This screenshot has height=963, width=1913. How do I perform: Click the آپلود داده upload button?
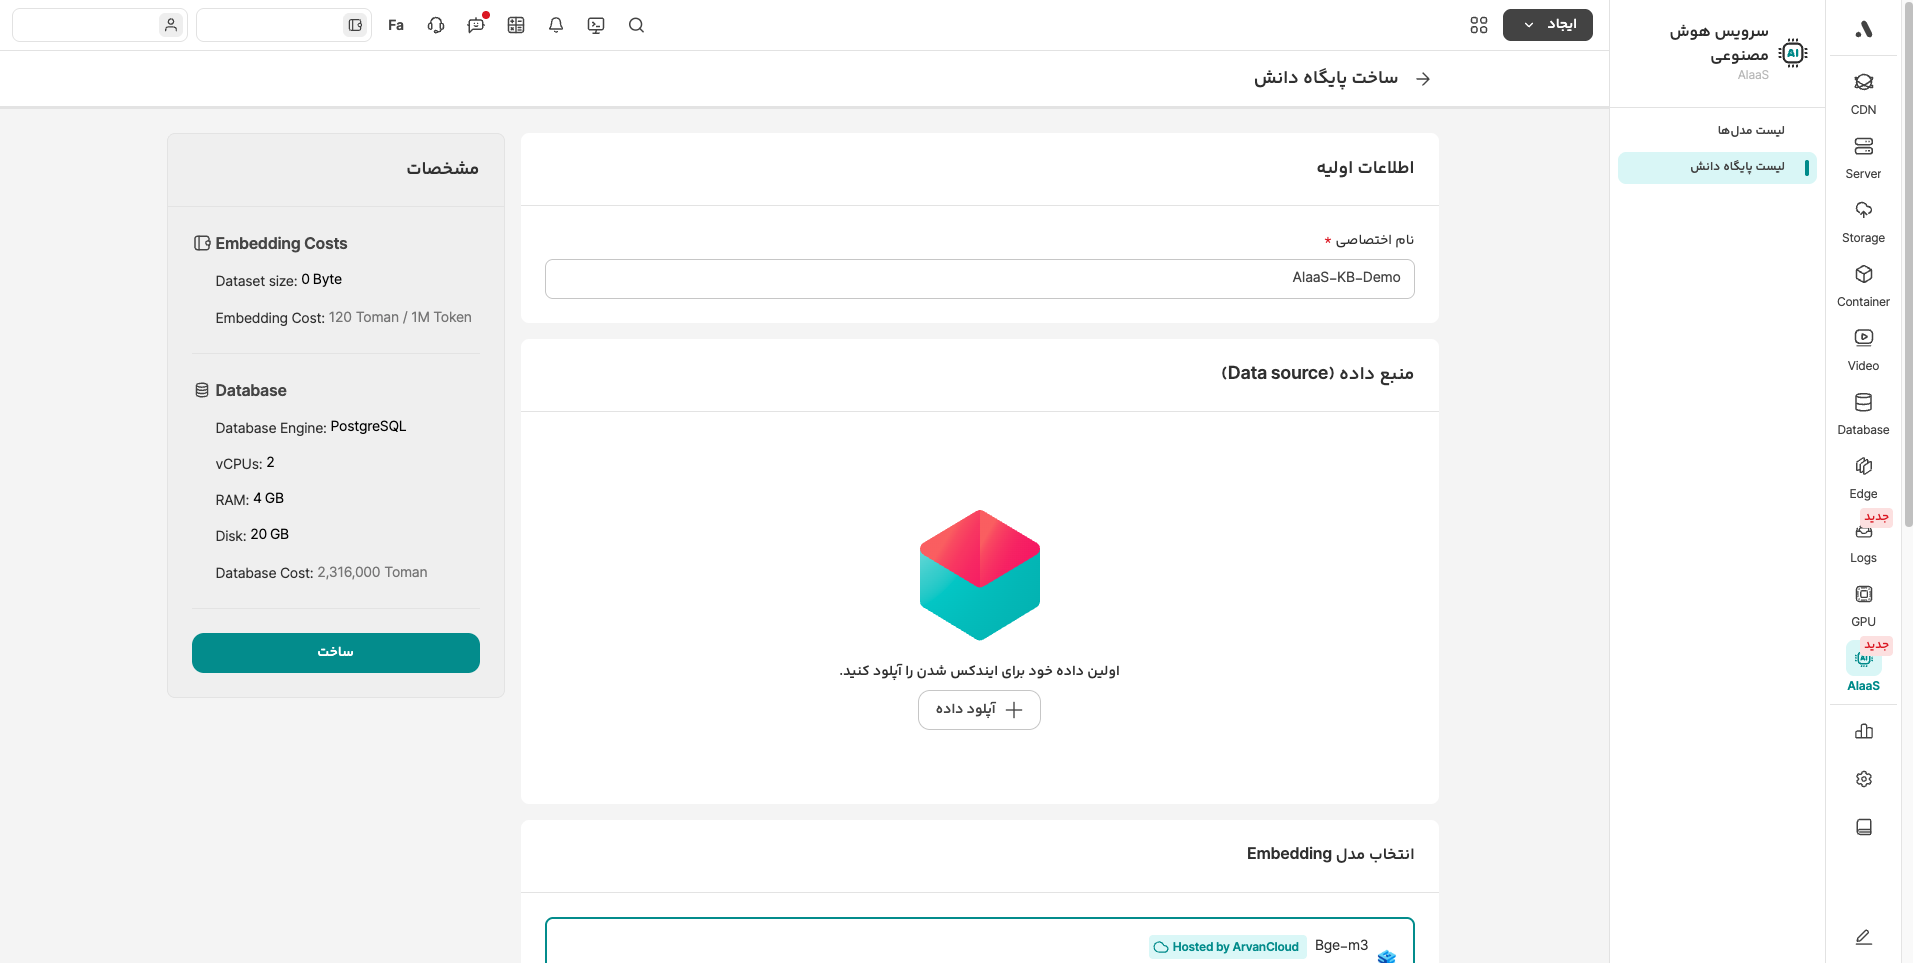(x=979, y=710)
